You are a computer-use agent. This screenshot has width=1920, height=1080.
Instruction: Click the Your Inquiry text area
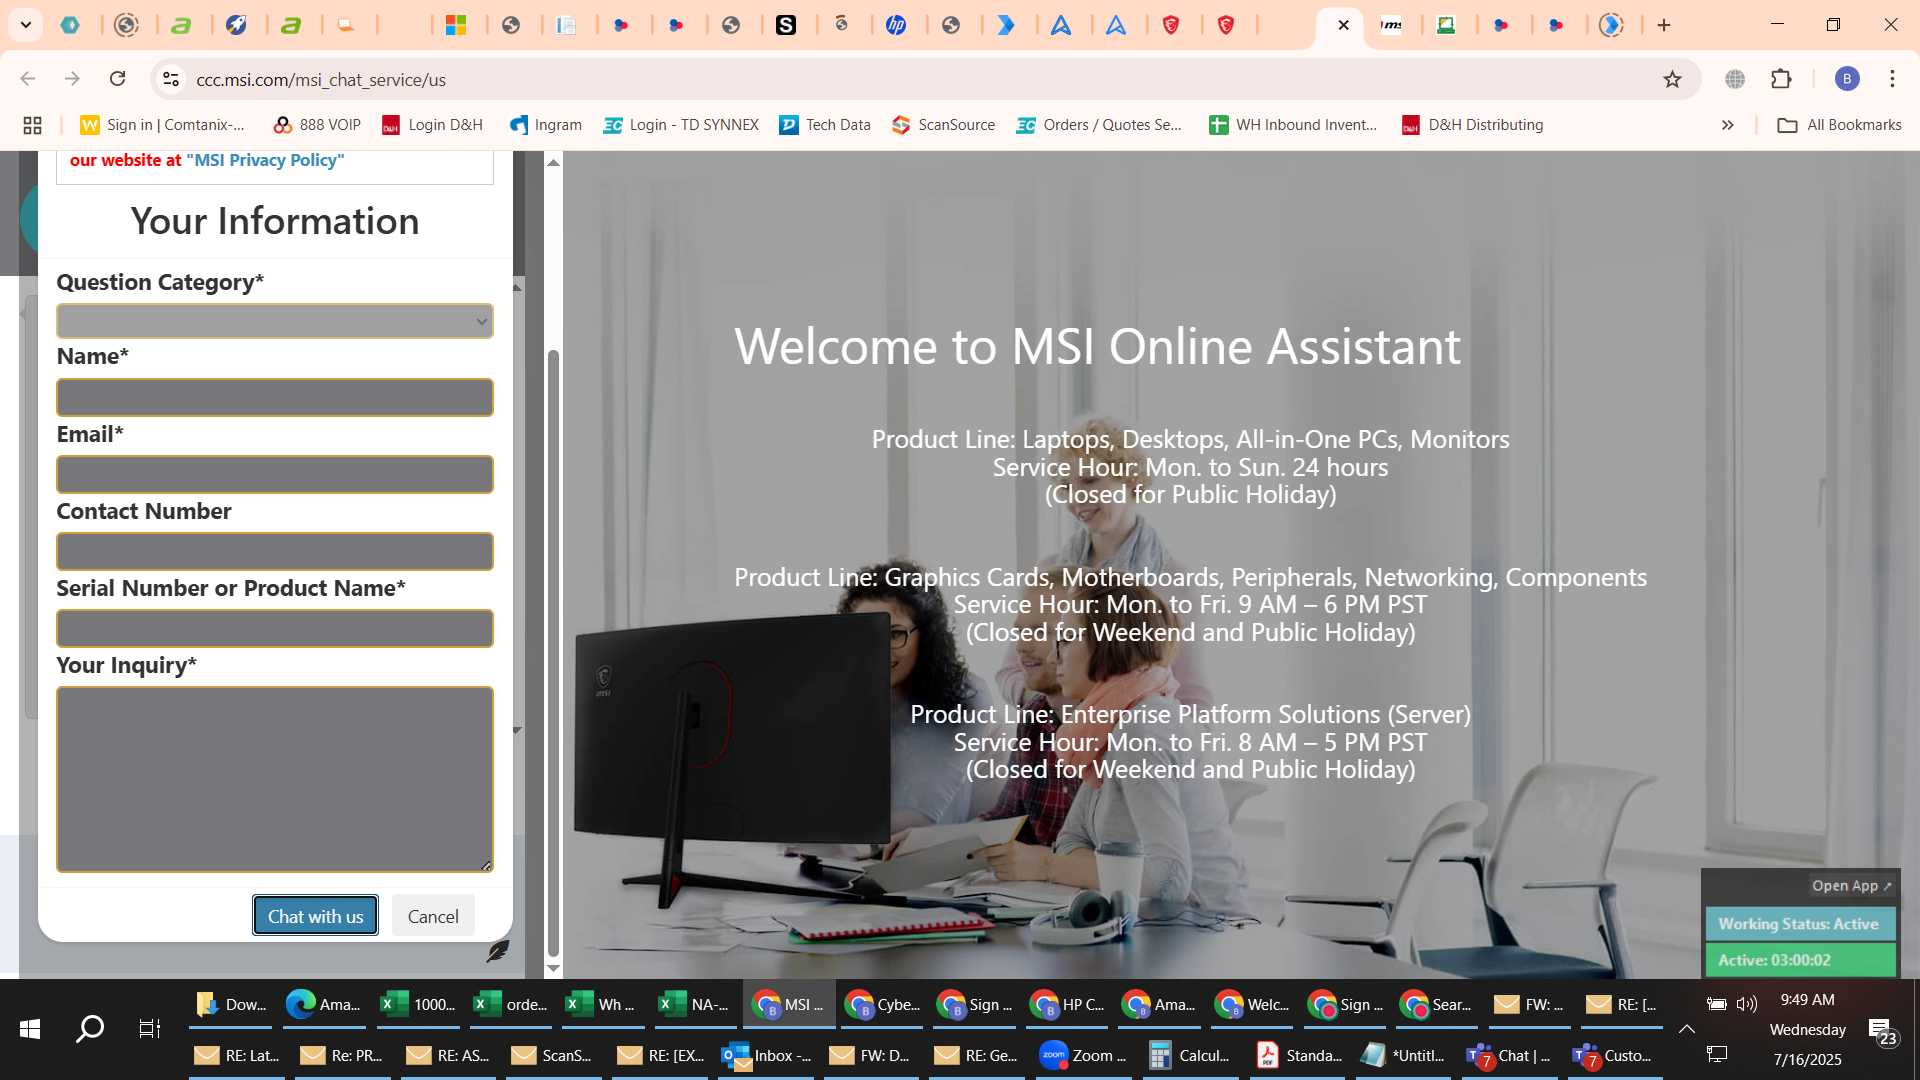(275, 779)
